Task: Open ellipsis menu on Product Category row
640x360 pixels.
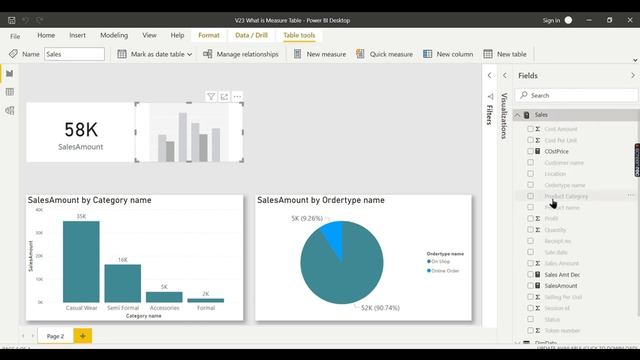Action: tap(631, 196)
